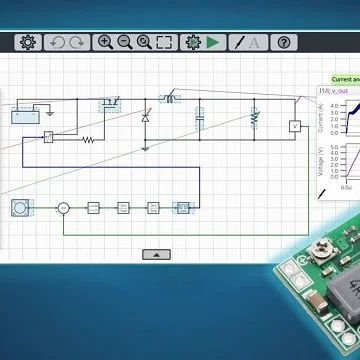
Task: Select the voltmeter V block
Action: point(295,126)
